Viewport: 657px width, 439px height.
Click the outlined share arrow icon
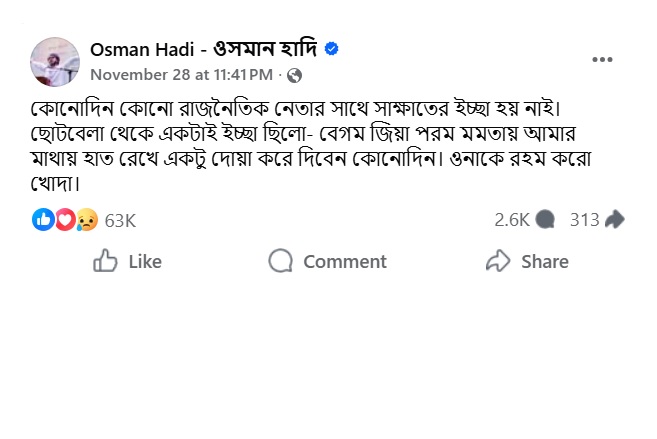pos(497,261)
